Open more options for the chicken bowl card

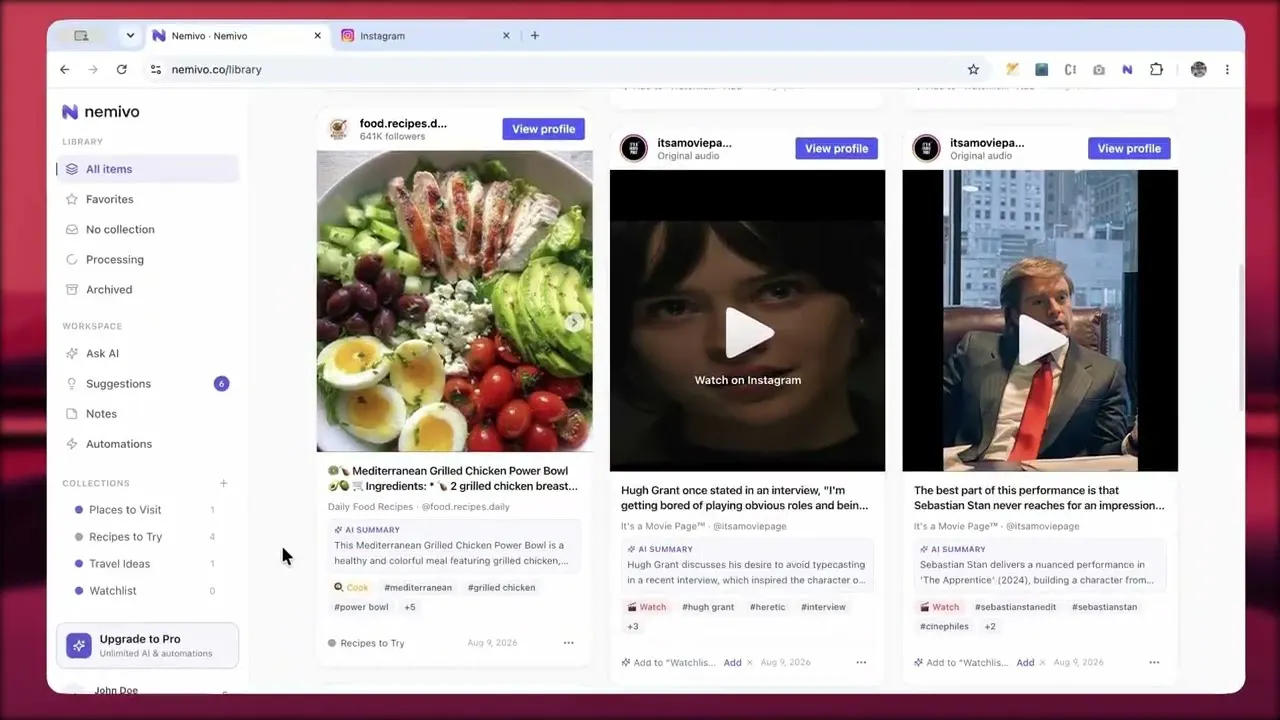(568, 643)
